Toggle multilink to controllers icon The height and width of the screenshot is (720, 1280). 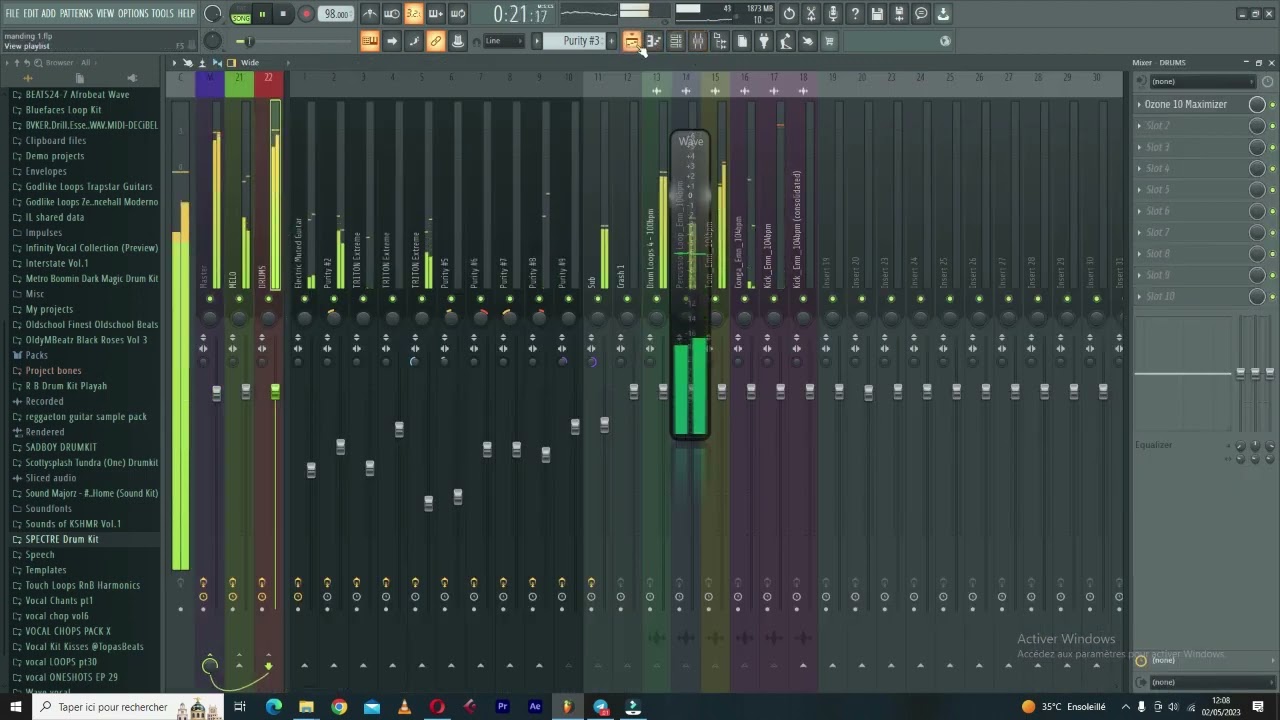tap(436, 41)
